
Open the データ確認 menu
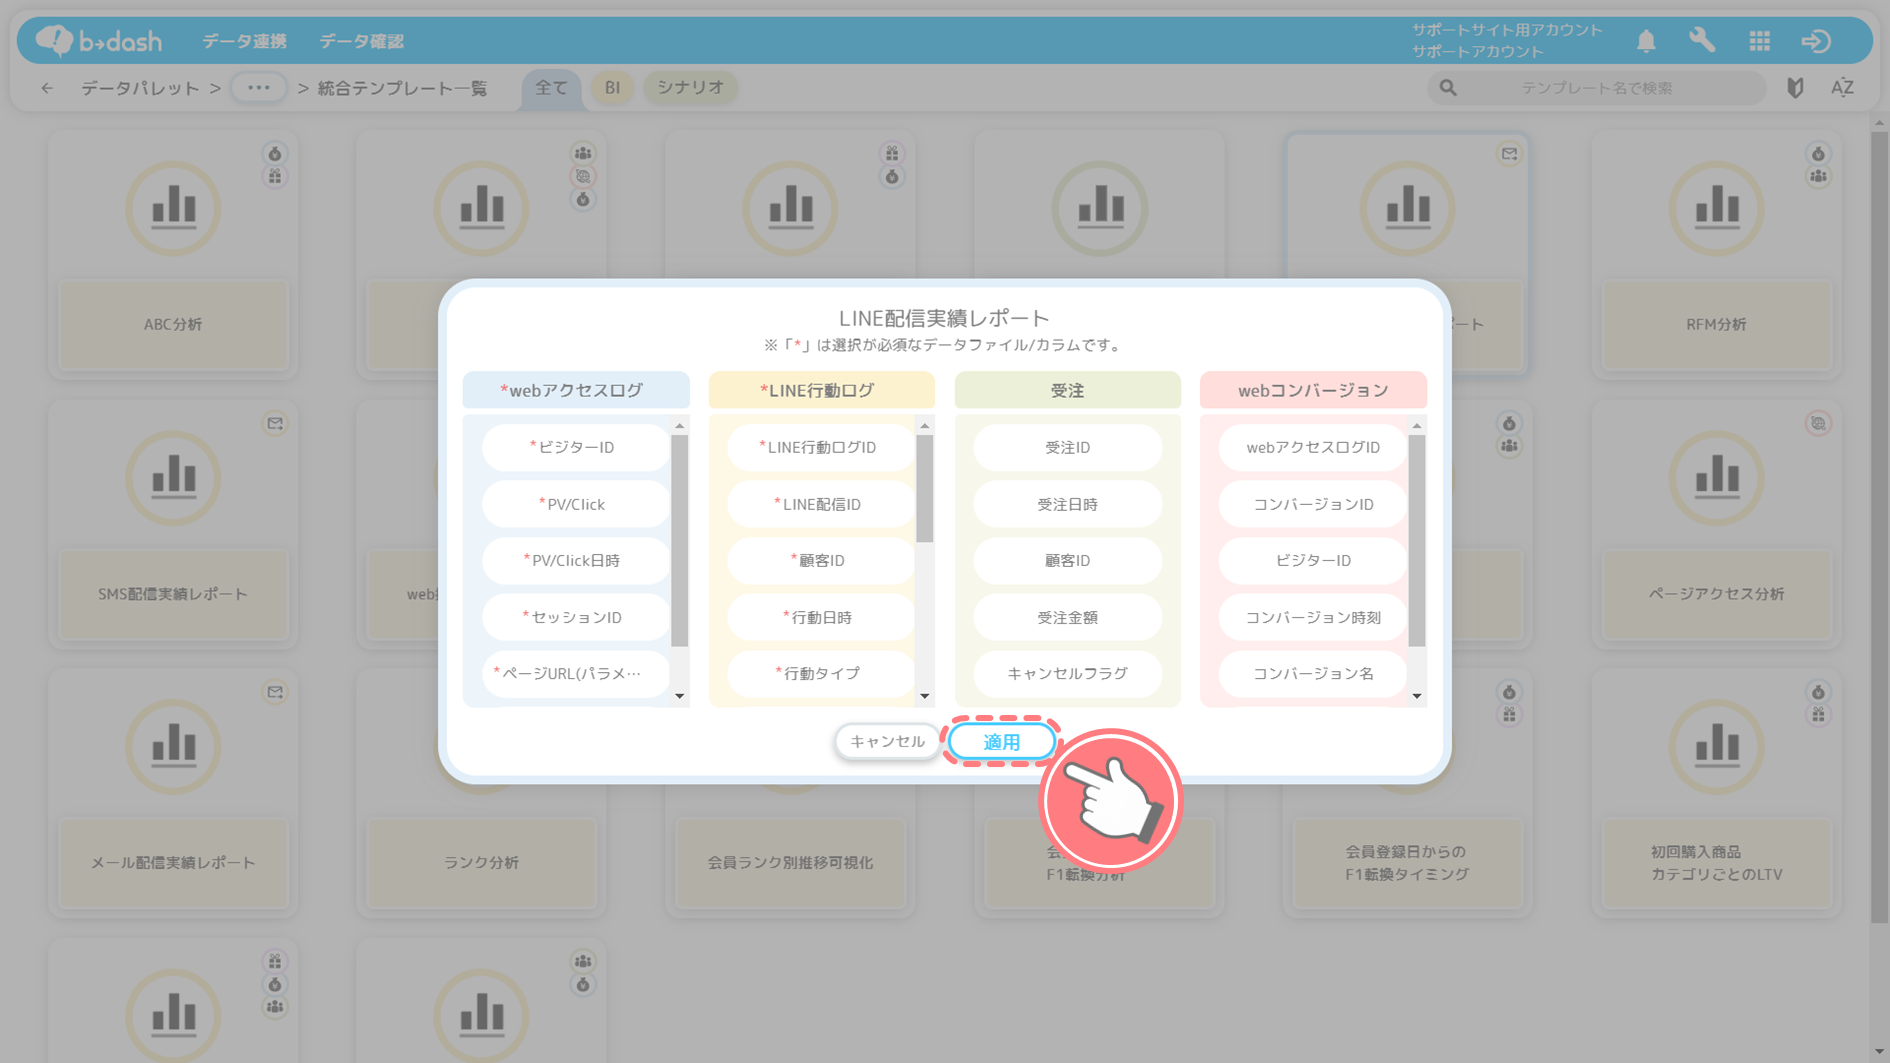(361, 41)
